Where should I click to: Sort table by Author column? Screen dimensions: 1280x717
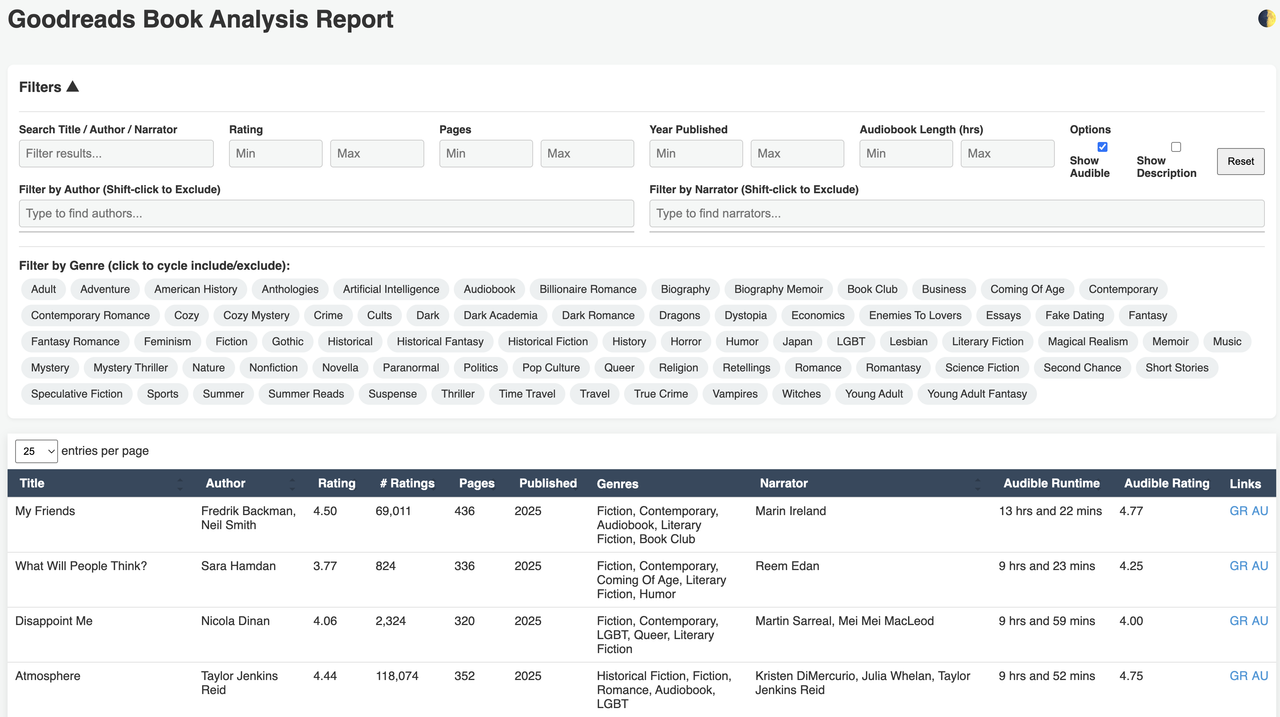coord(250,483)
